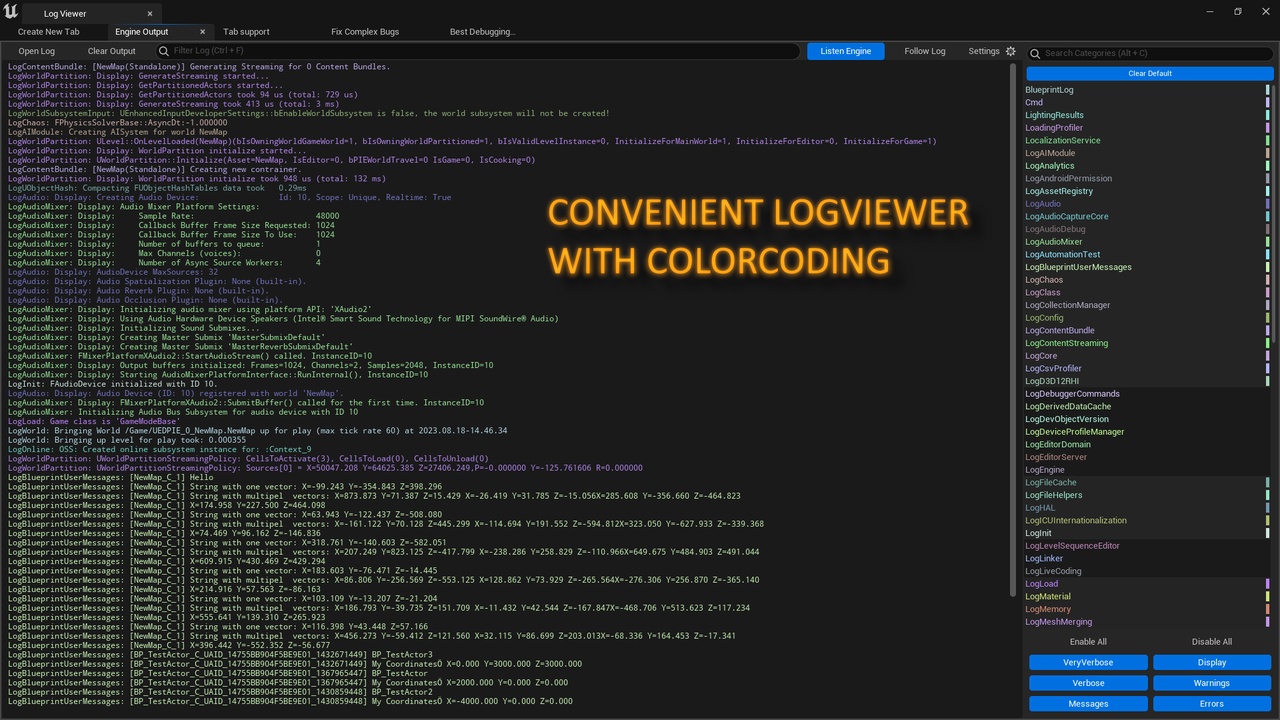Close the Engine Output tab
Image resolution: width=1280 pixels, height=720 pixels.
click(202, 32)
